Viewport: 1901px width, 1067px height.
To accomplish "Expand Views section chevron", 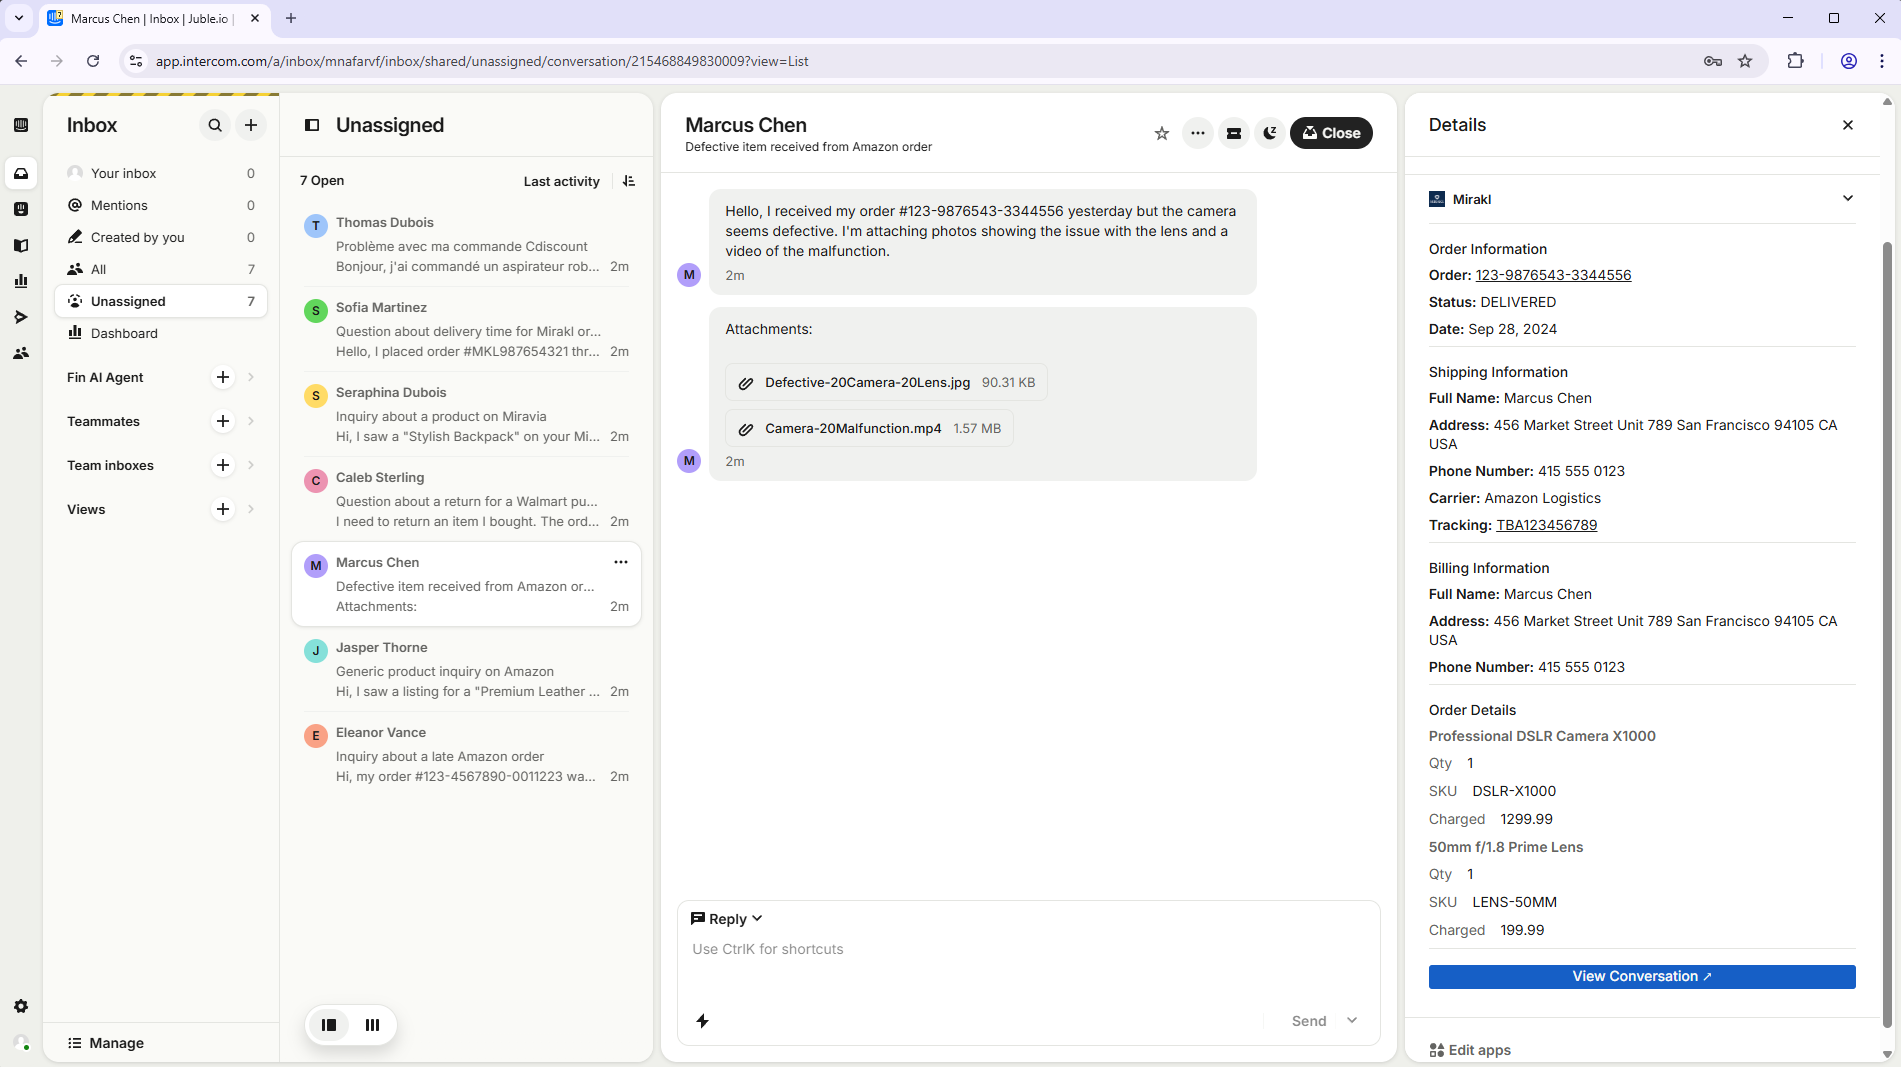I will 251,509.
